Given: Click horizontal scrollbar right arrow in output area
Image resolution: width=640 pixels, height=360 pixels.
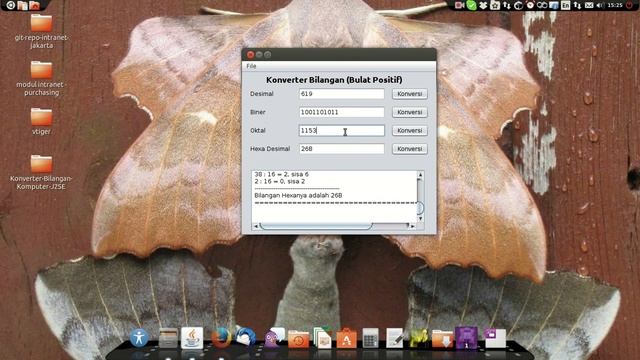Looking at the screenshot, I should [413, 226].
